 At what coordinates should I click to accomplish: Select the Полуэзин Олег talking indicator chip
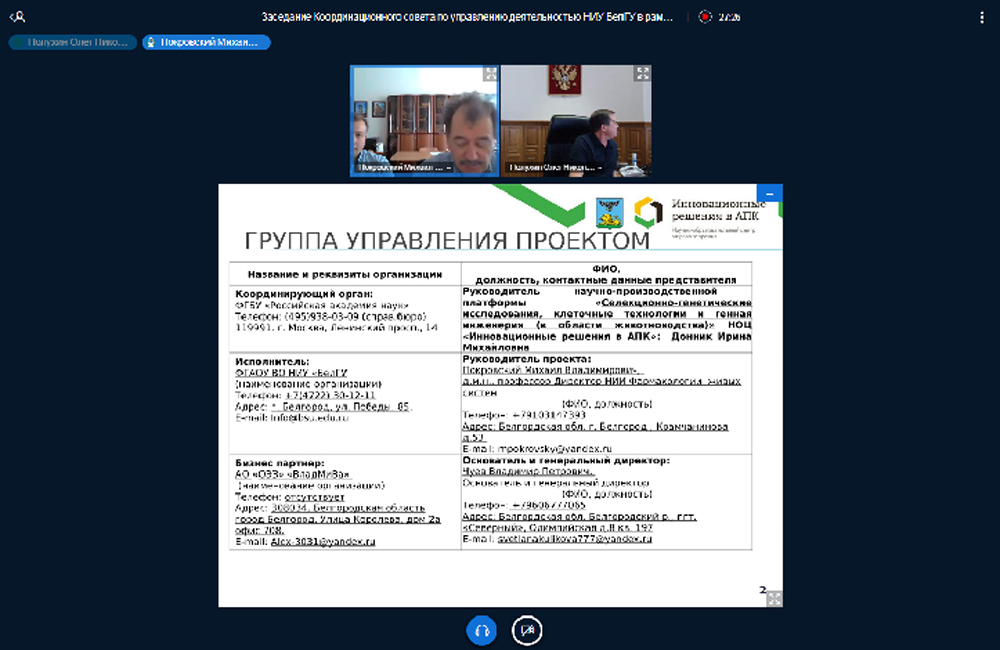point(72,42)
